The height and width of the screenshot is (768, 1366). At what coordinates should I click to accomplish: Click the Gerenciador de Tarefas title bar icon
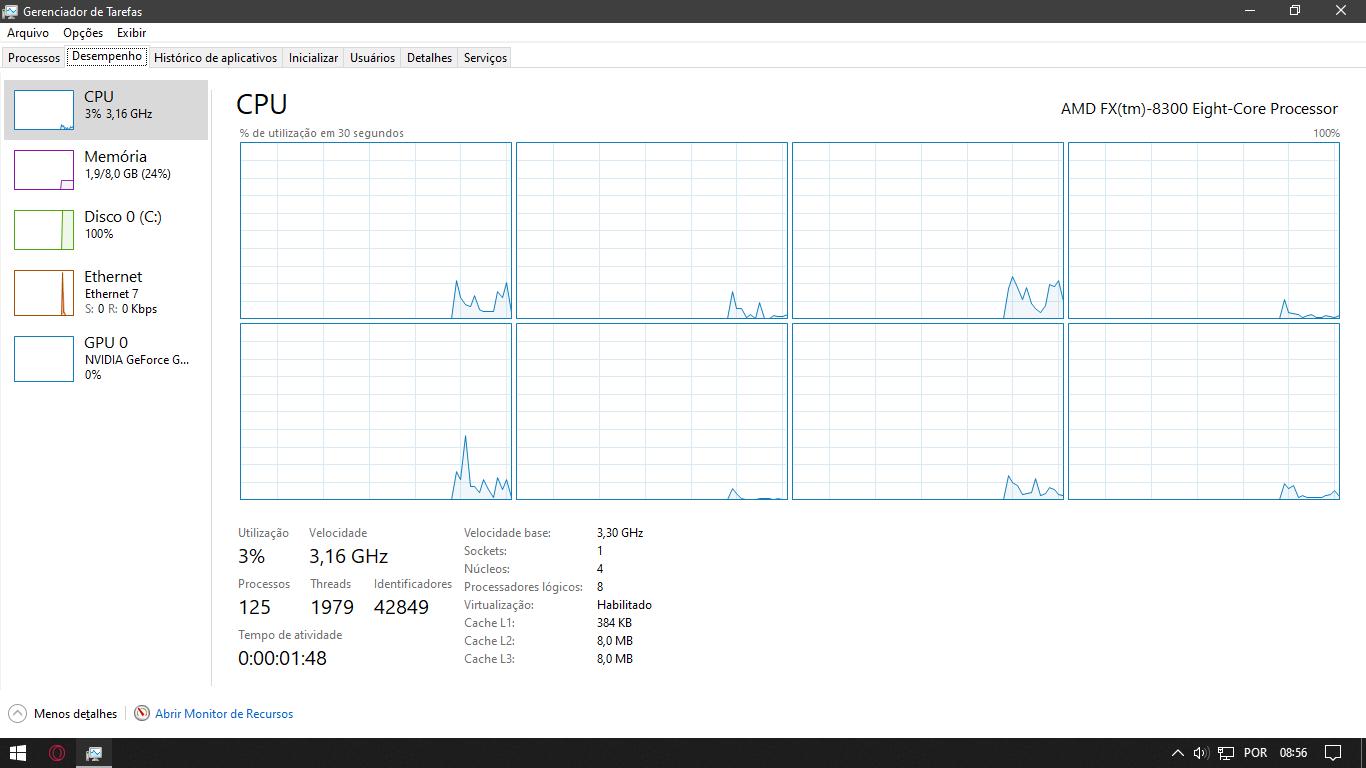tap(12, 11)
